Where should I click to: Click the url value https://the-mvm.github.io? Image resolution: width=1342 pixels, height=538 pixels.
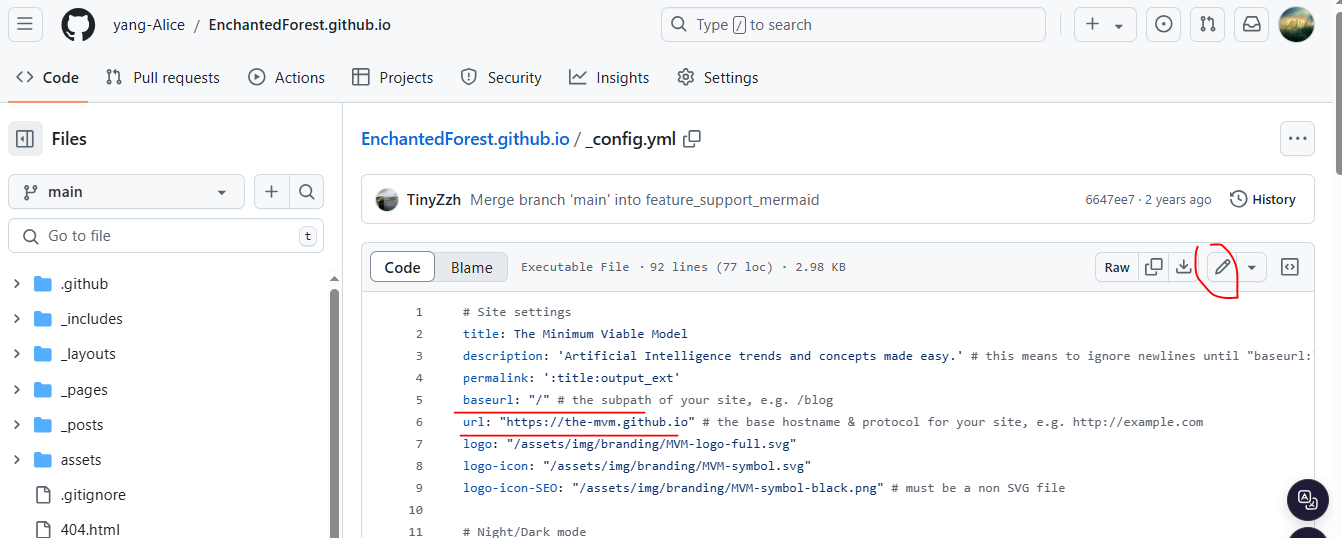597,422
